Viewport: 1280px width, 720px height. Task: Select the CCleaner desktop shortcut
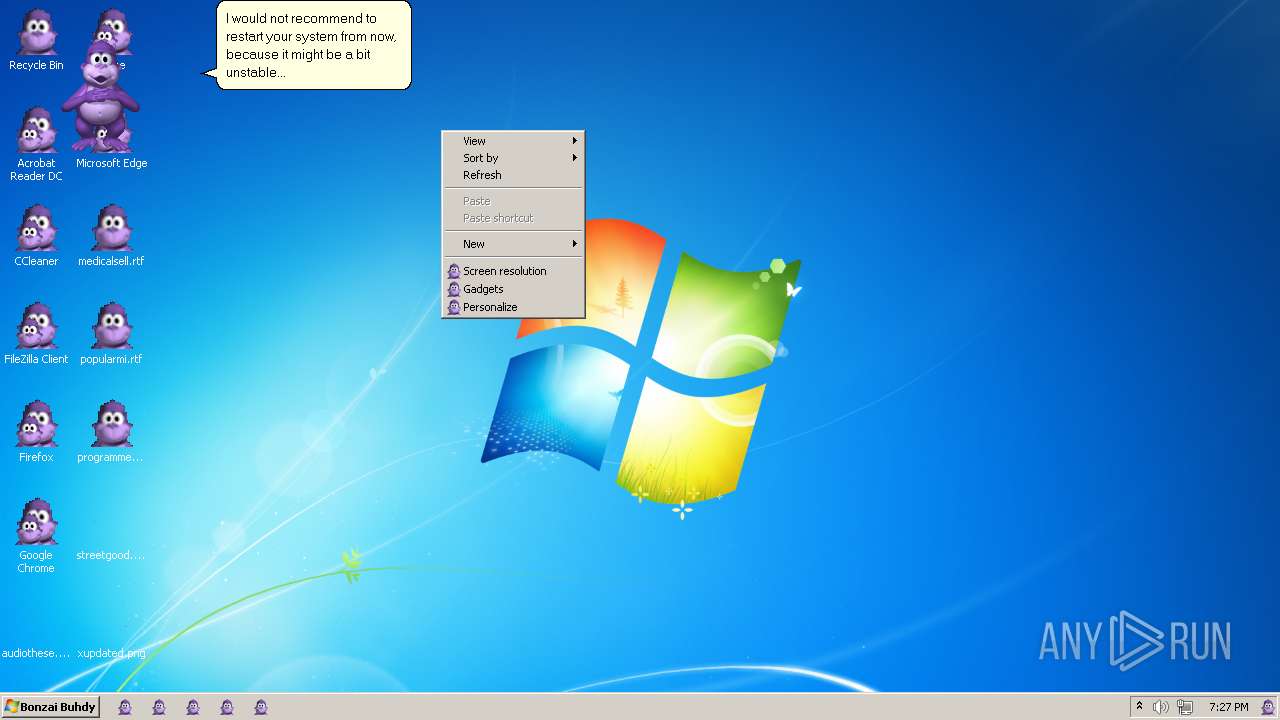click(x=36, y=236)
